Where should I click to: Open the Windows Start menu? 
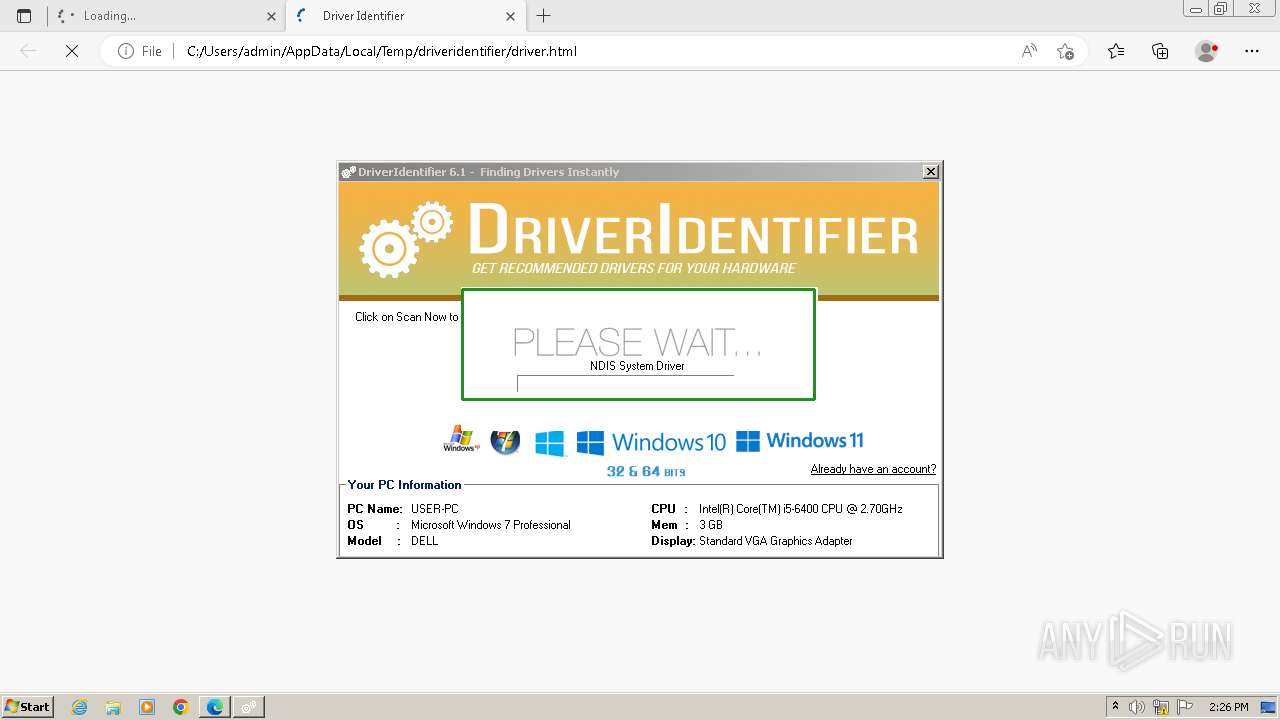[27, 706]
